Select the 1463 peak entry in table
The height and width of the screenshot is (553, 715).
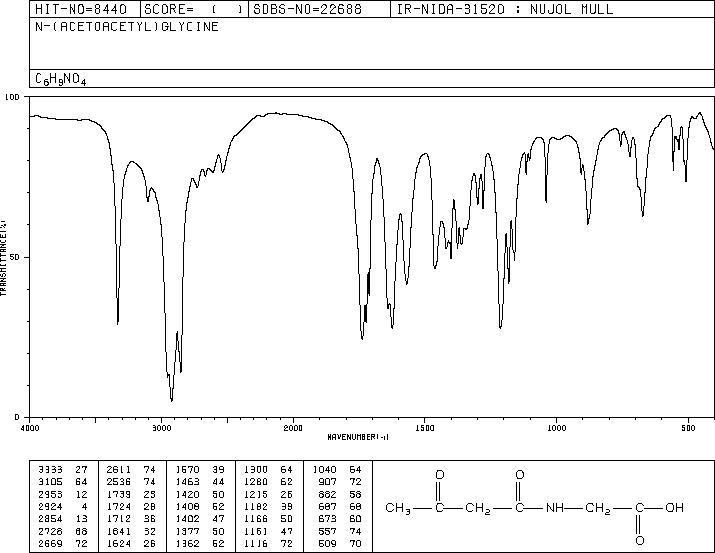pyautogui.click(x=200, y=482)
